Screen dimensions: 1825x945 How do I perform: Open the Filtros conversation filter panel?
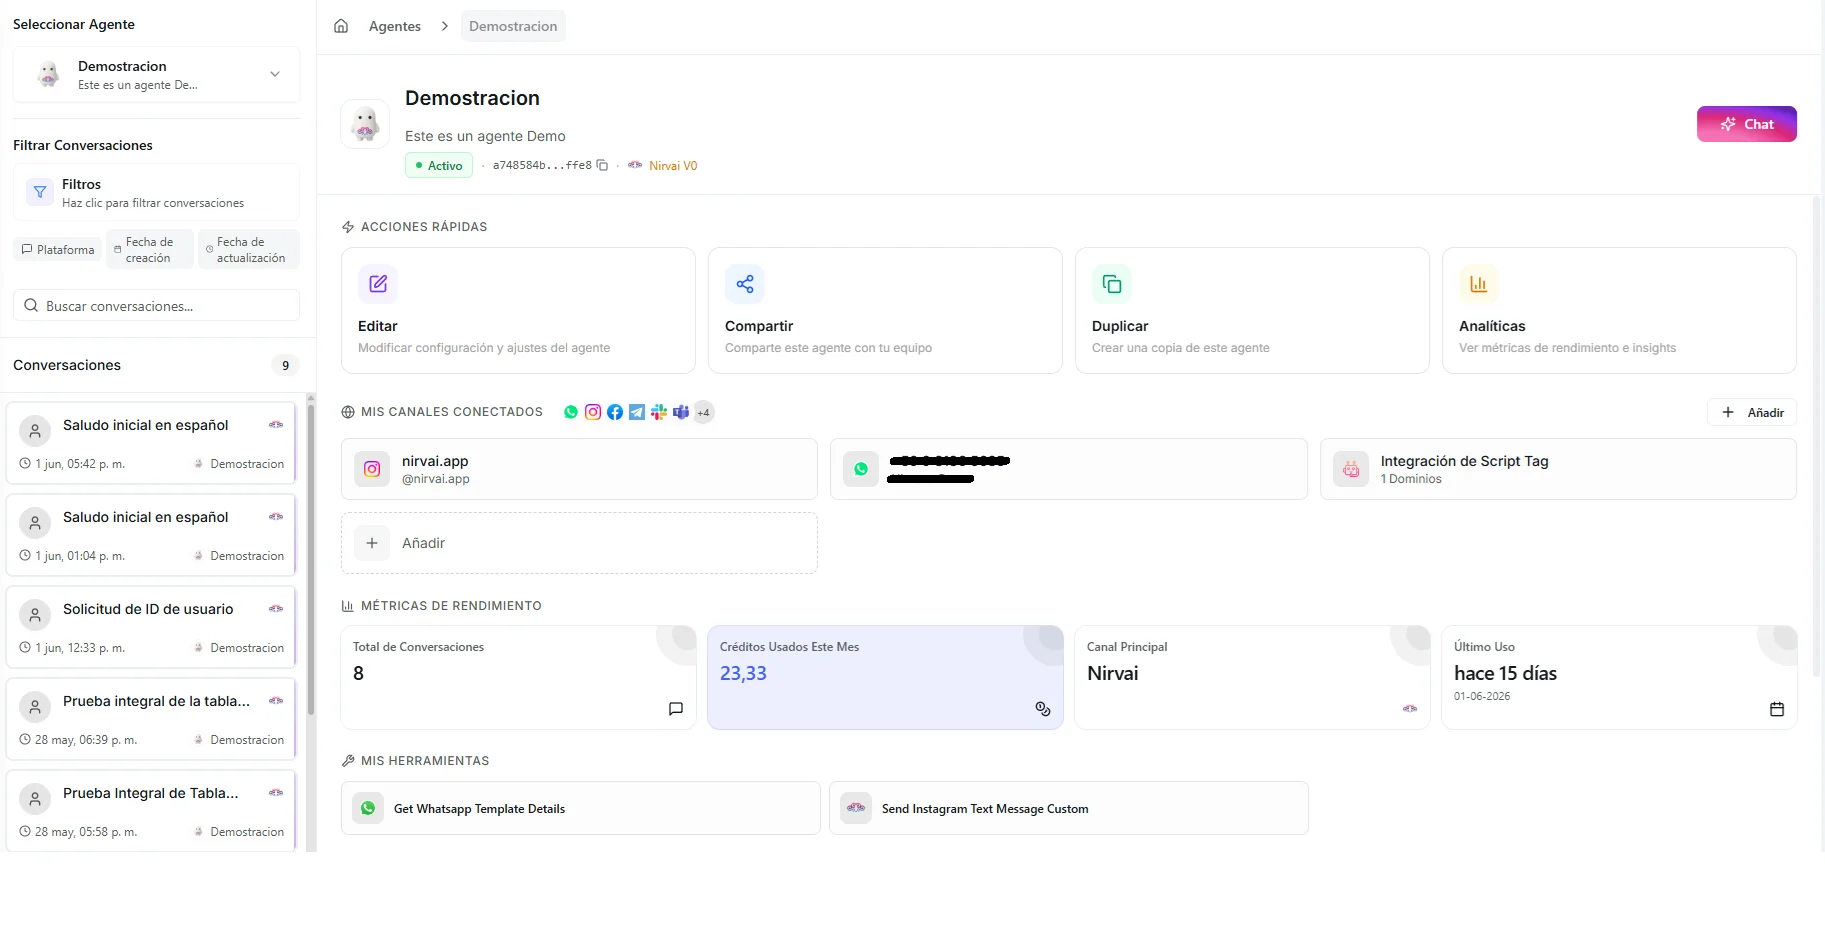point(156,192)
